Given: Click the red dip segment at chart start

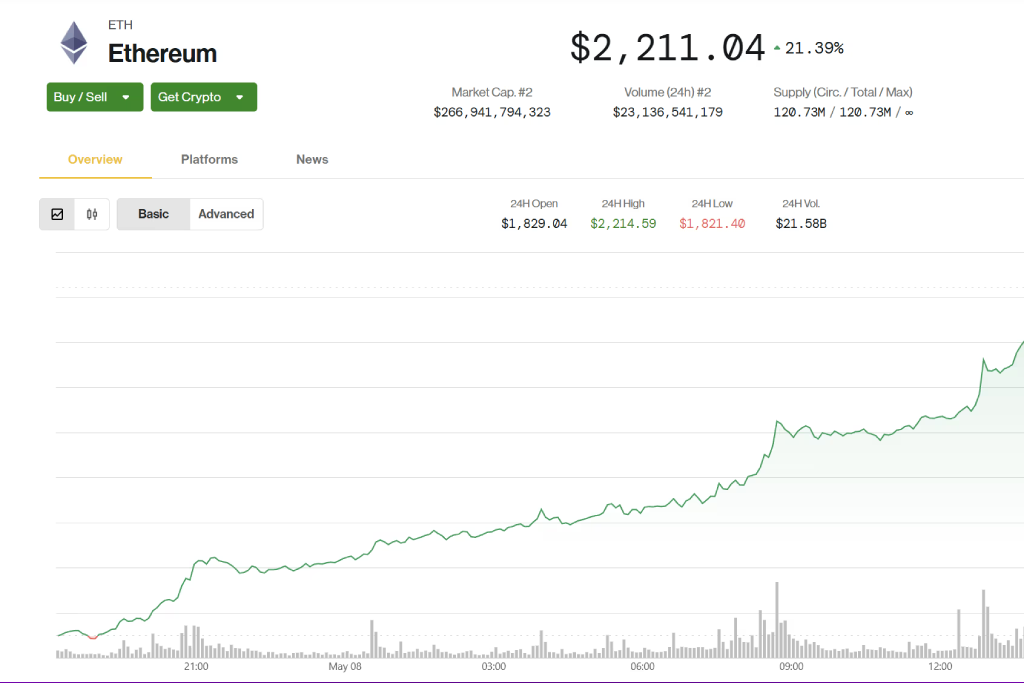Looking at the screenshot, I should click(x=93, y=637).
